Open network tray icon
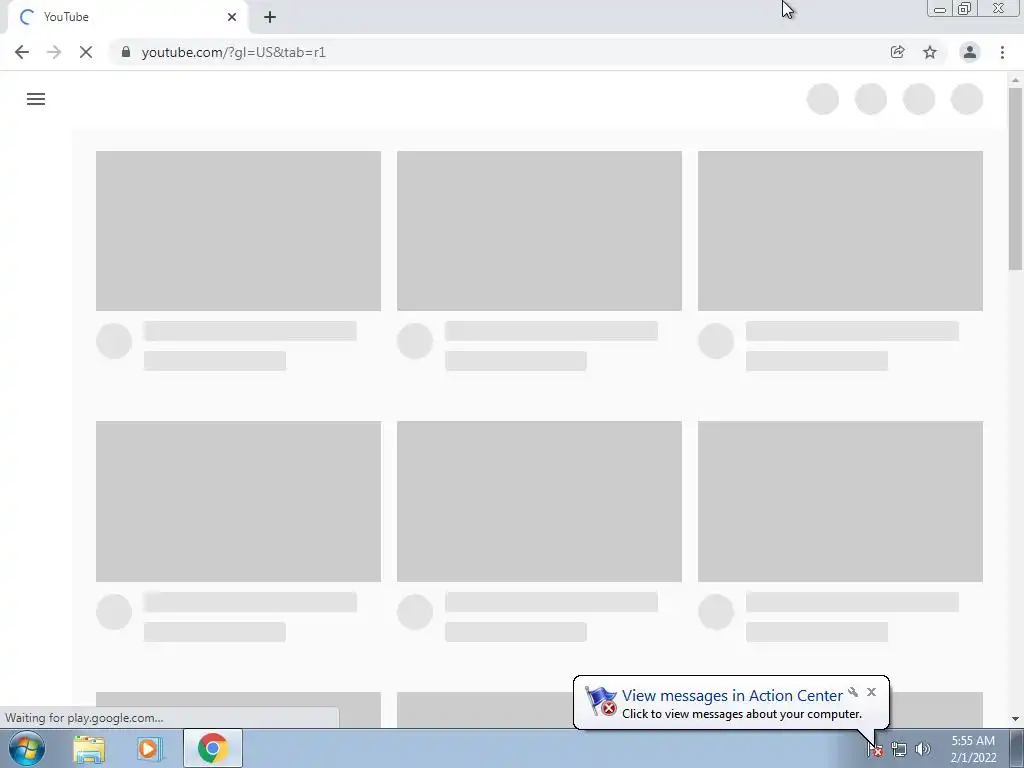Screen dimensions: 1024x768 click(899, 750)
